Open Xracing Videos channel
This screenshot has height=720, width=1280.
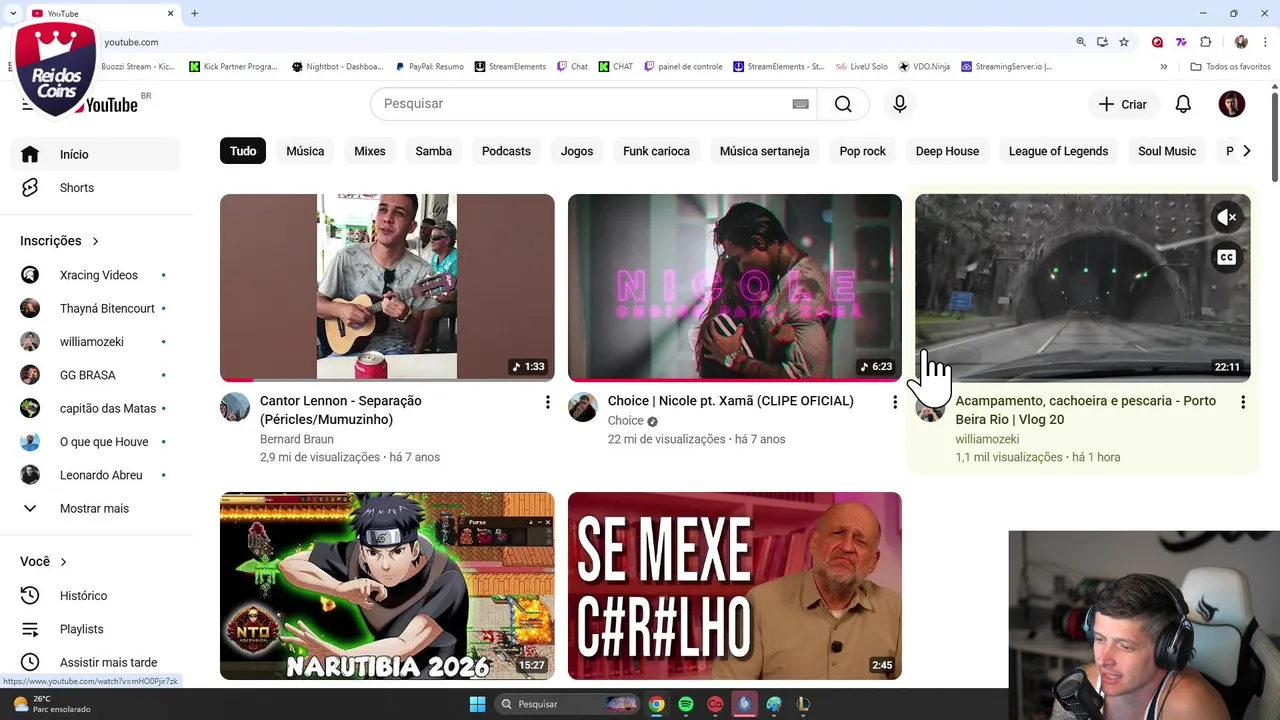coord(95,275)
